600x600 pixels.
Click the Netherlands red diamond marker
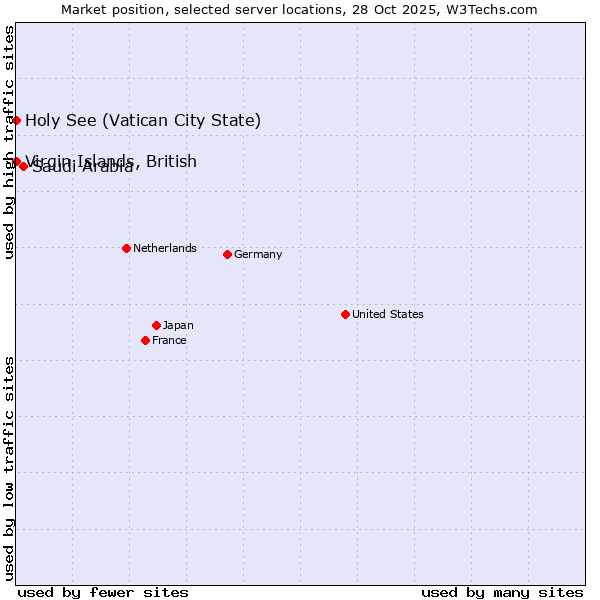(x=126, y=248)
